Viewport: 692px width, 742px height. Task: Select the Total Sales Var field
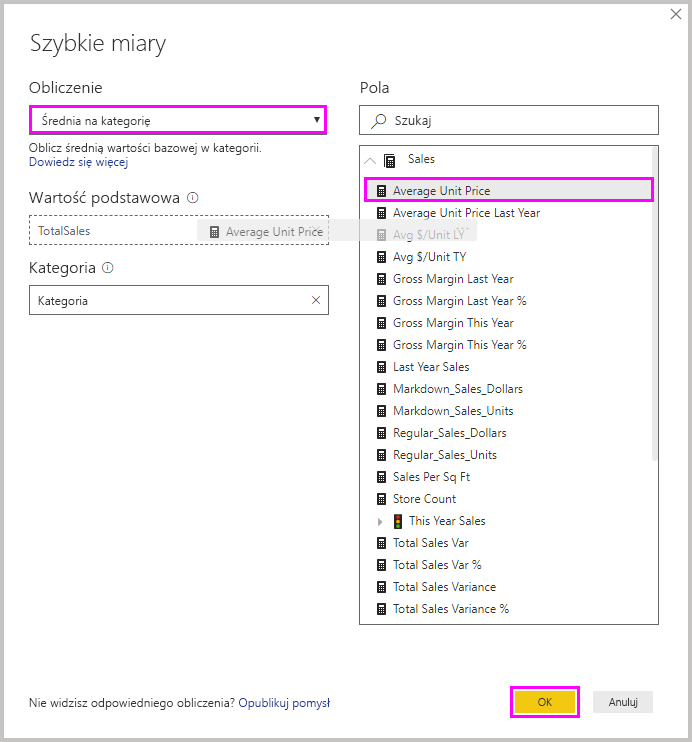[431, 543]
